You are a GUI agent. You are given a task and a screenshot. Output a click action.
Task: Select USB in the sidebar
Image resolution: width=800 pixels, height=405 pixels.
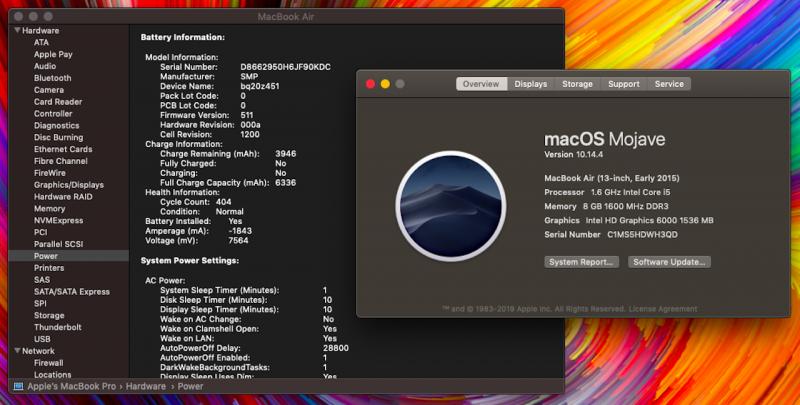pyautogui.click(x=42, y=339)
